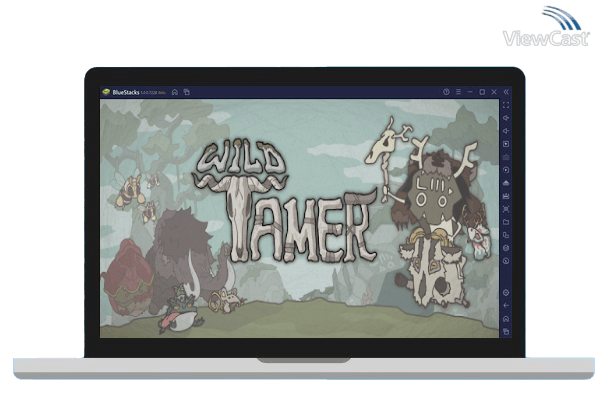Click the circular play sidebar icon
602x414 pixels.
coord(506,170)
